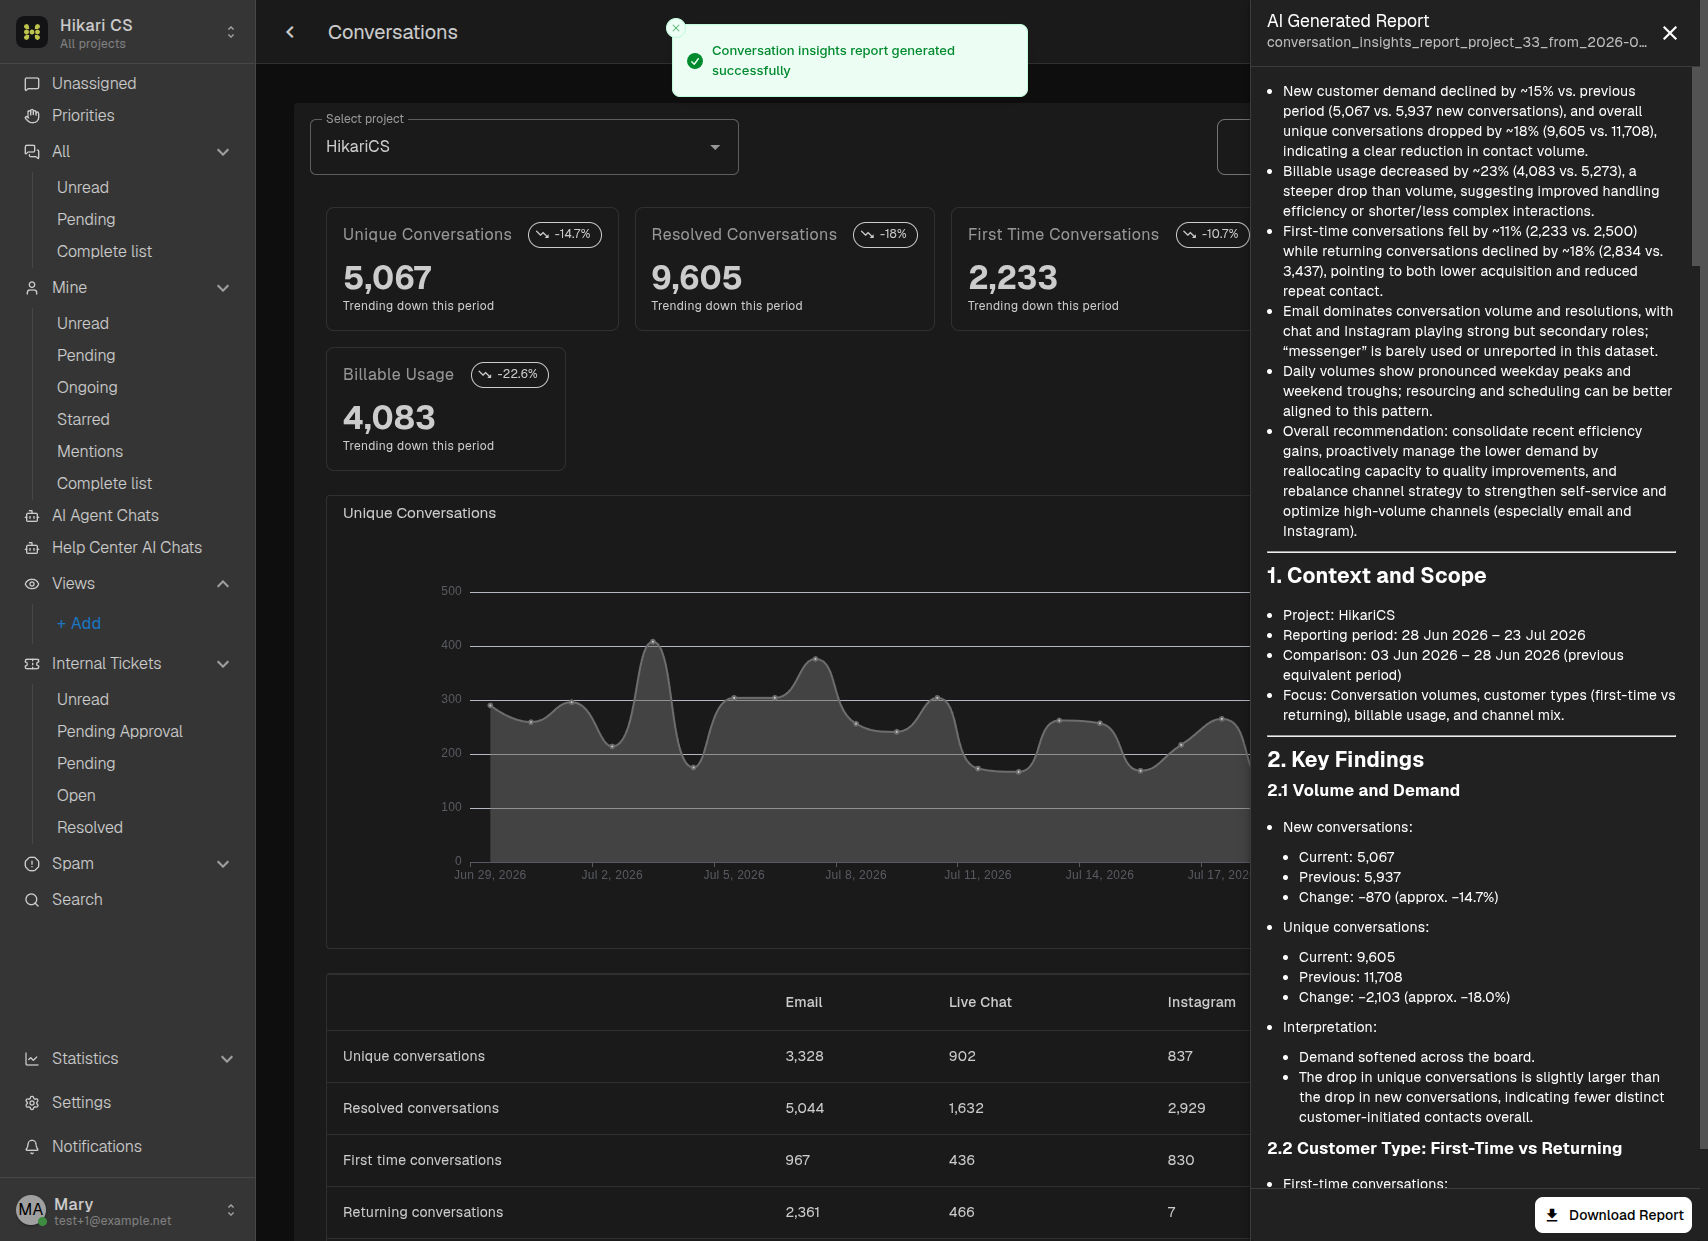Expand the Spam section chevron
Screen dimensions: 1708x1241
(223, 864)
